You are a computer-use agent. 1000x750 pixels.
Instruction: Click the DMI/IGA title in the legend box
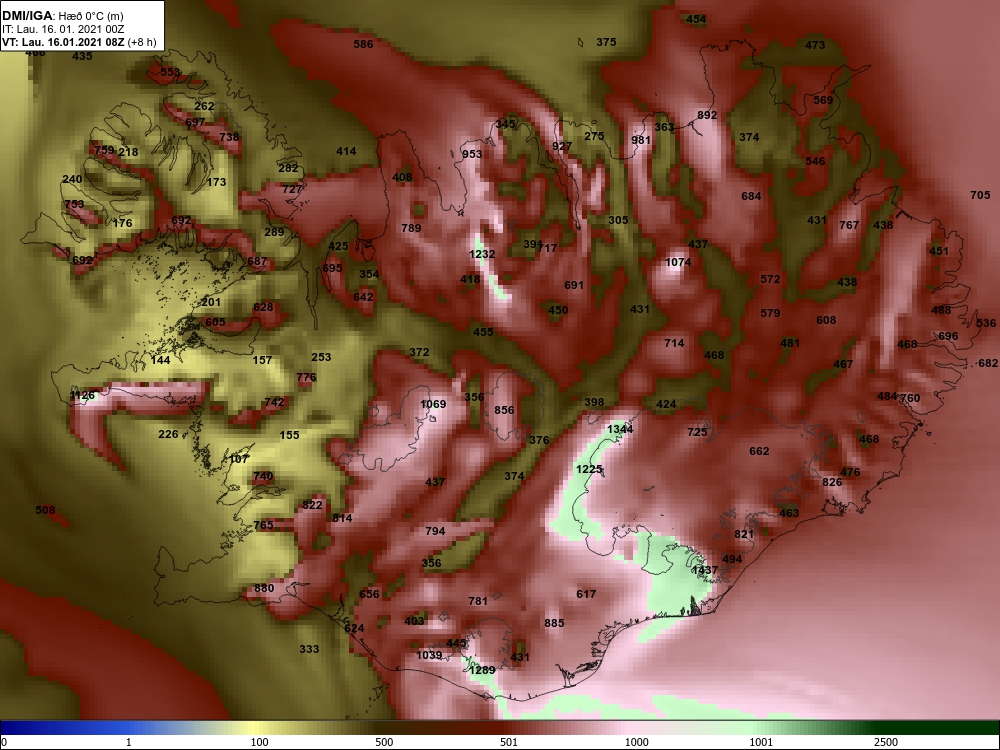(x=26, y=15)
